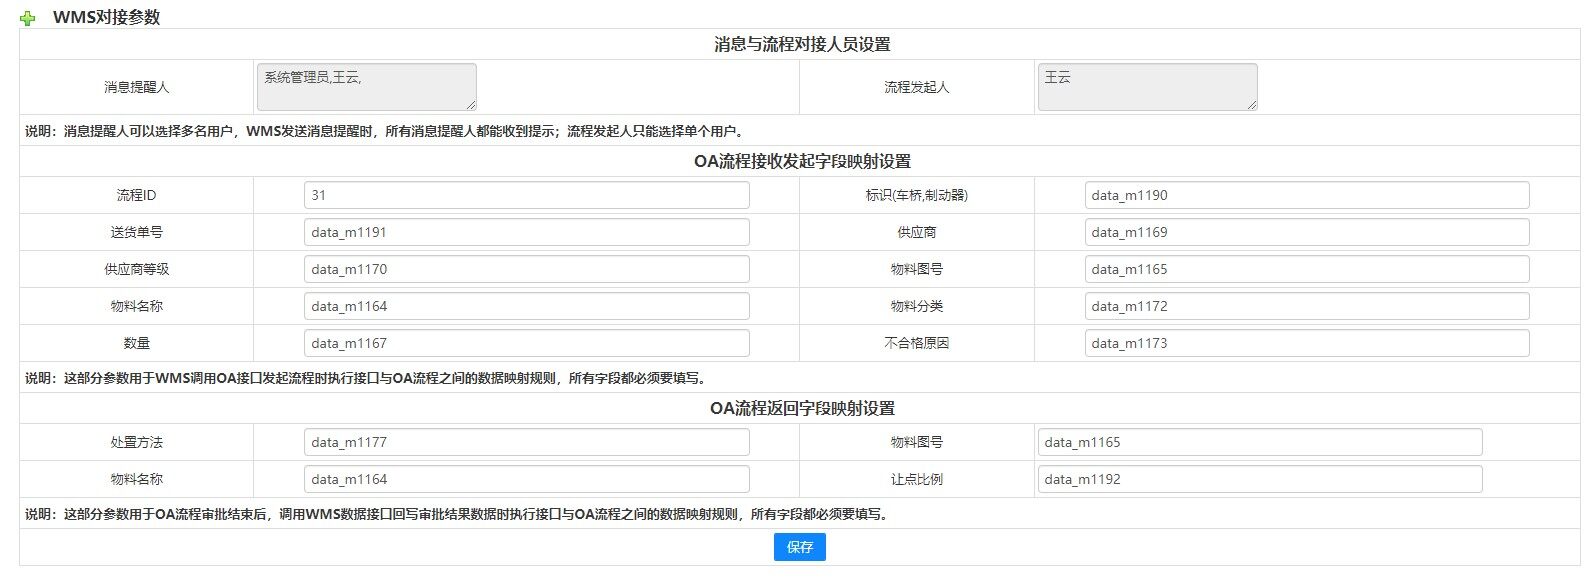Image resolution: width=1591 pixels, height=580 pixels.
Task: Select the 送货单号 field
Action: tap(526, 232)
